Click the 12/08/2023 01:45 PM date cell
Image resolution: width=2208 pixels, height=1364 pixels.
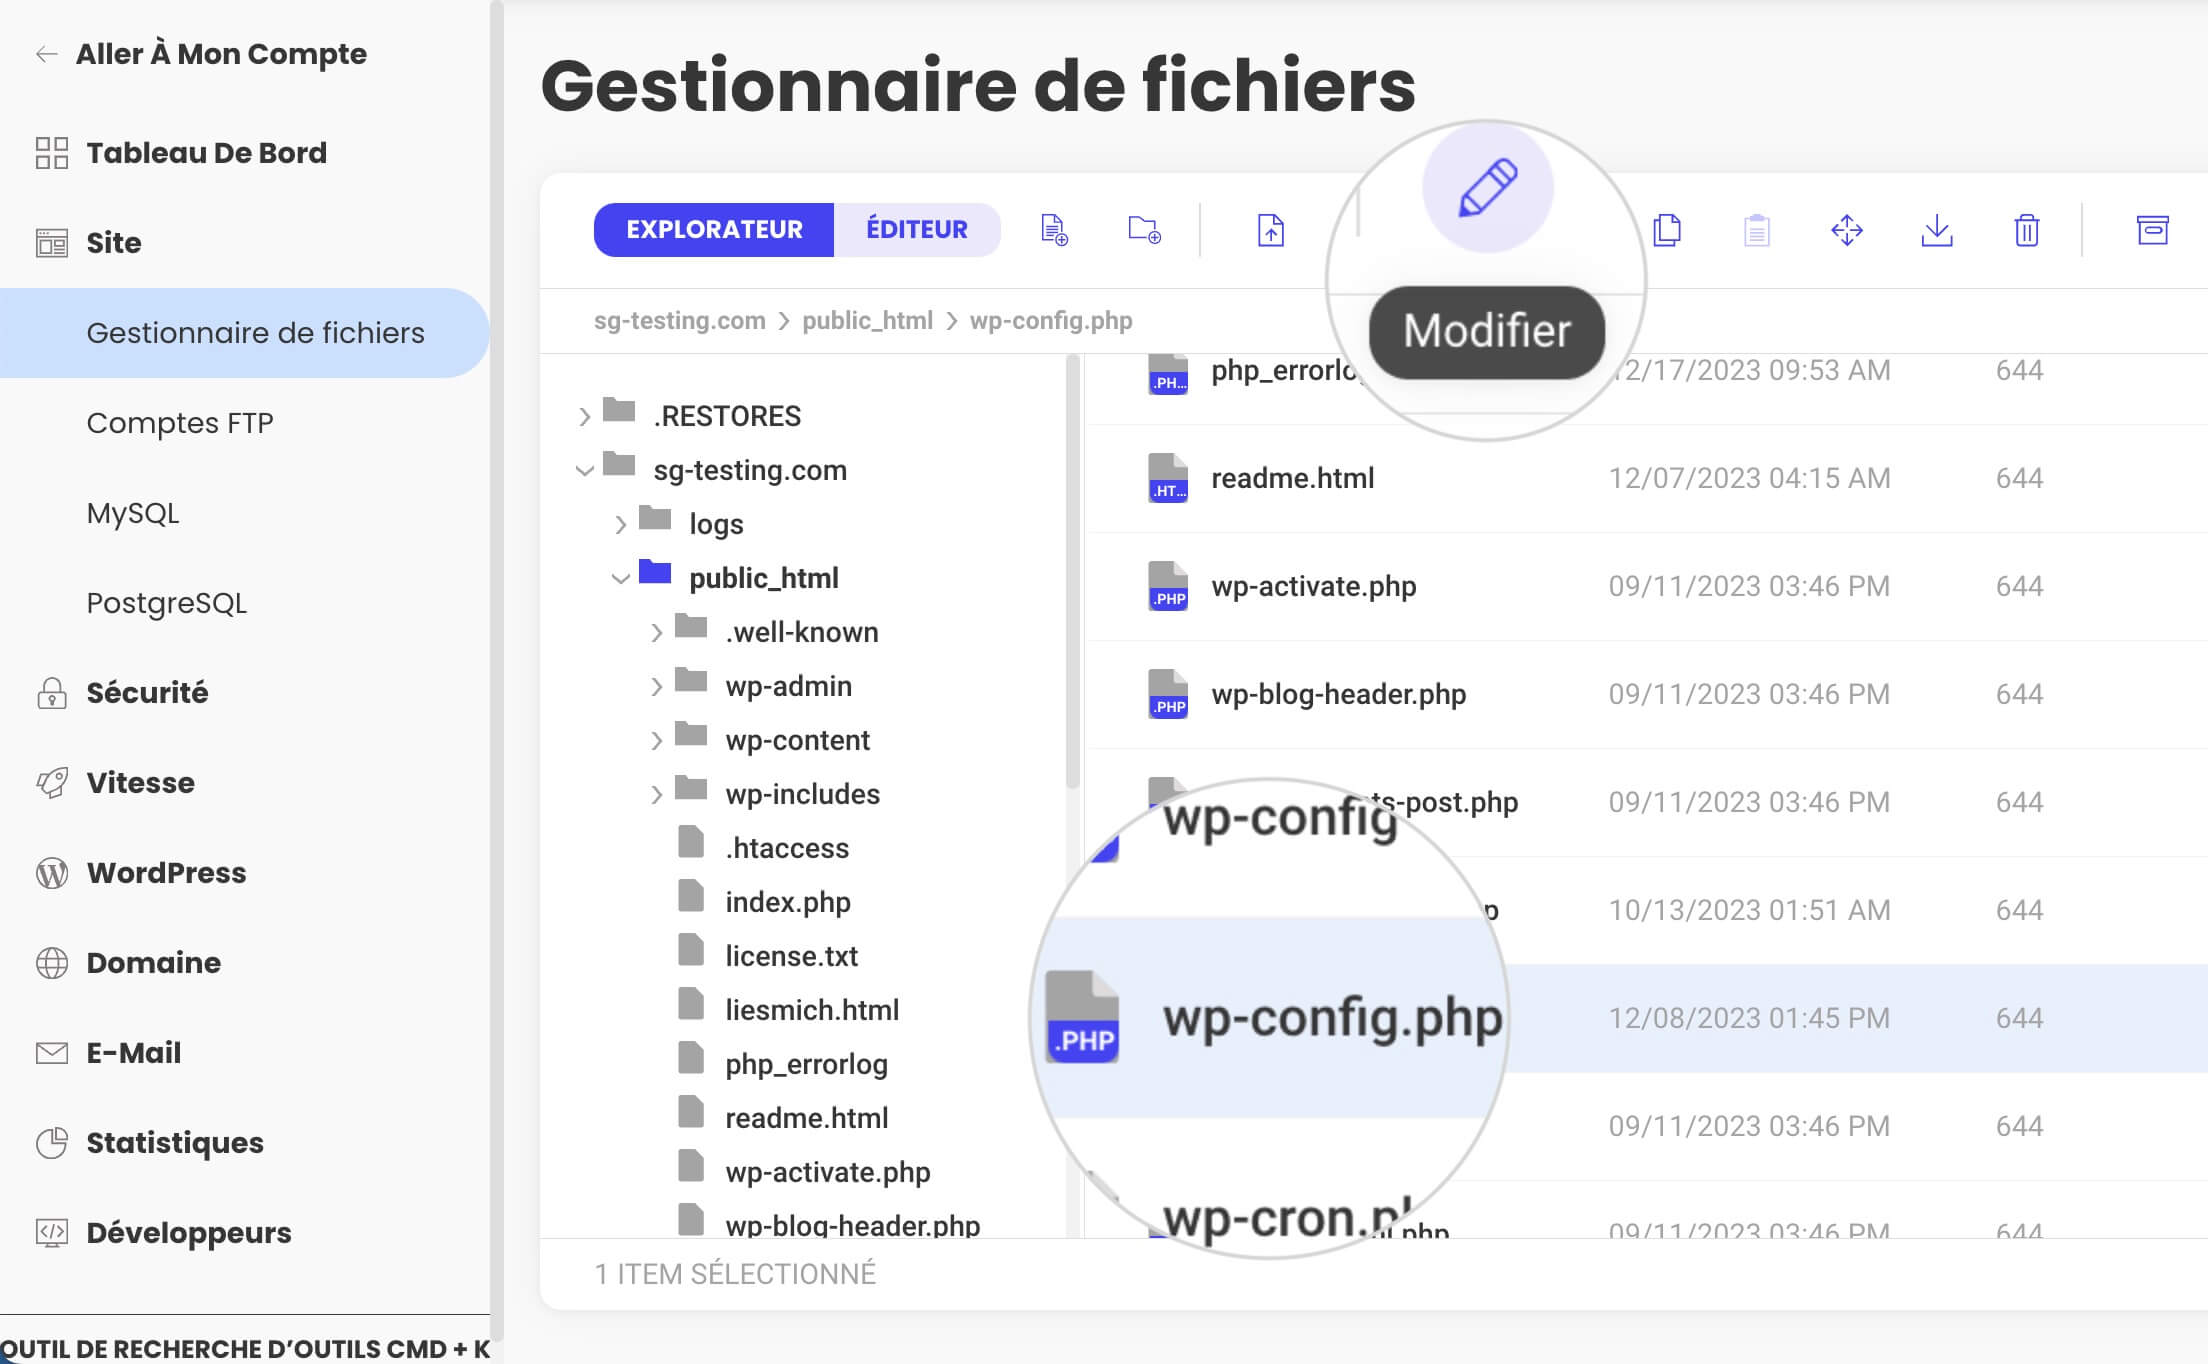(1749, 1018)
